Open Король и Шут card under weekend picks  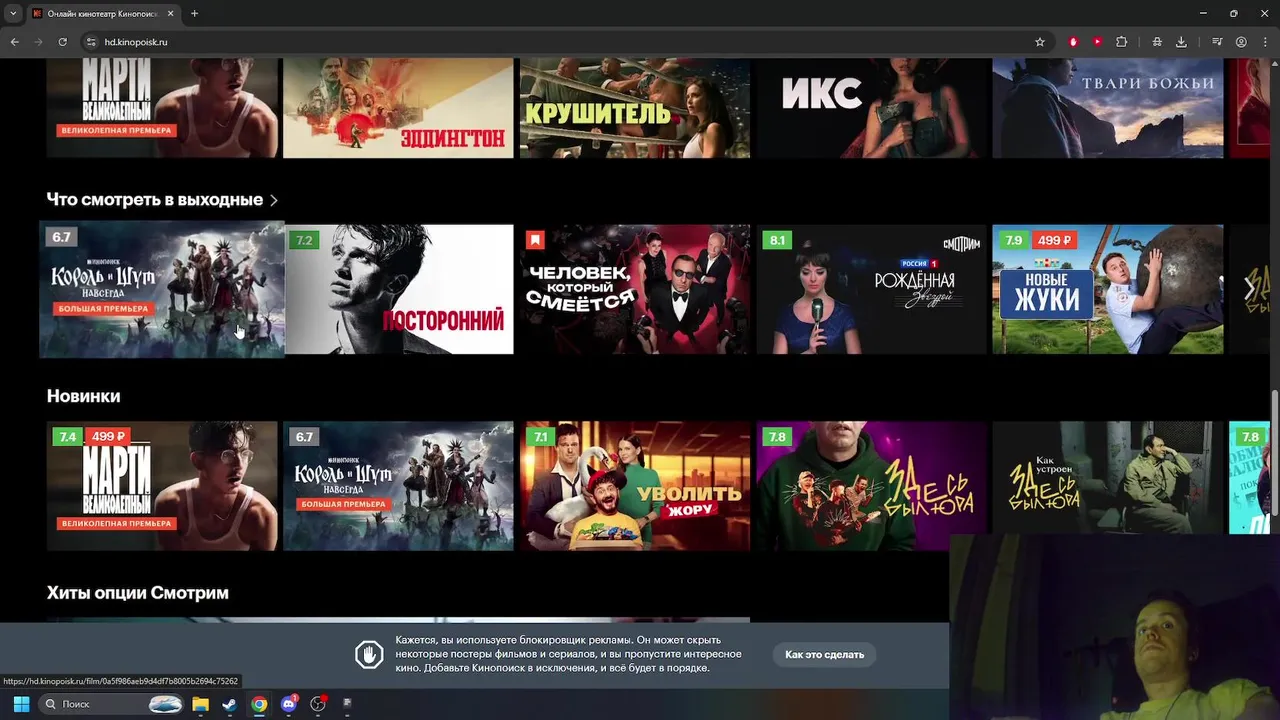pos(162,289)
